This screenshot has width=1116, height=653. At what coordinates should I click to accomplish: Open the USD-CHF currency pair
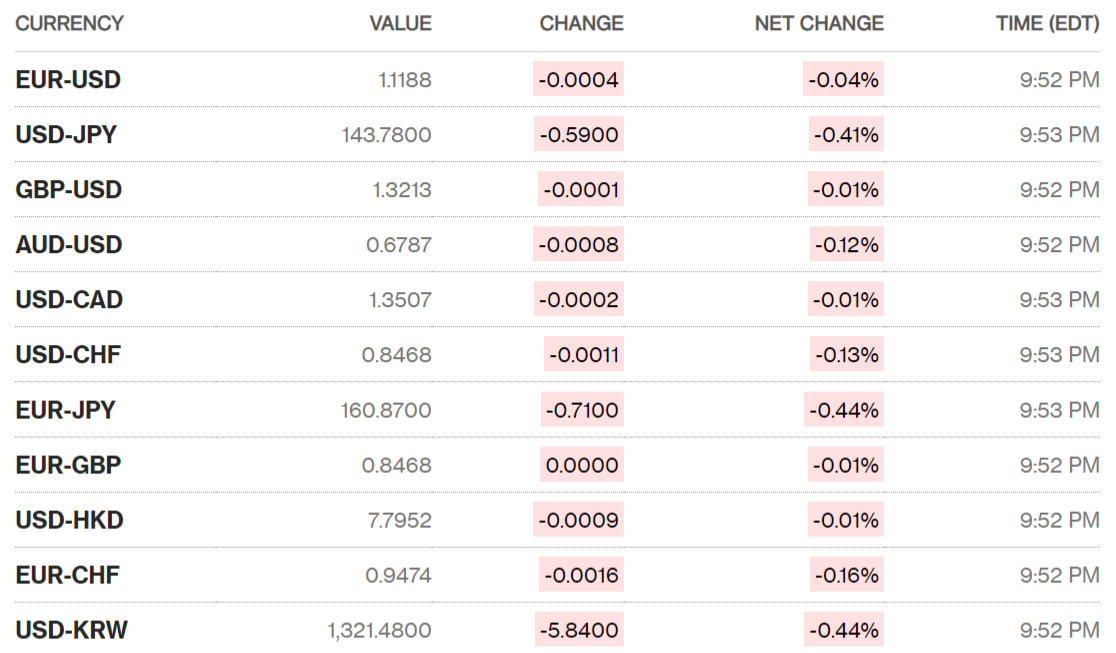[68, 355]
